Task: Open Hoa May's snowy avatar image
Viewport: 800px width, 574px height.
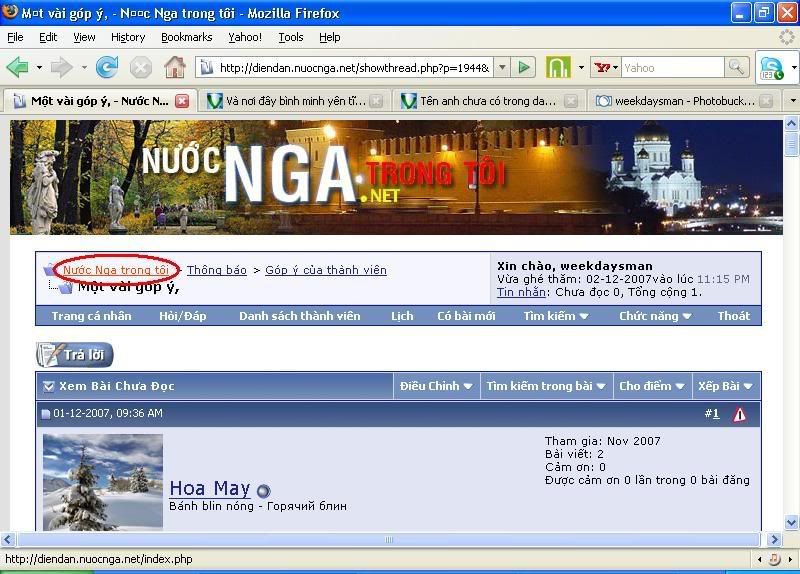Action: pyautogui.click(x=103, y=482)
